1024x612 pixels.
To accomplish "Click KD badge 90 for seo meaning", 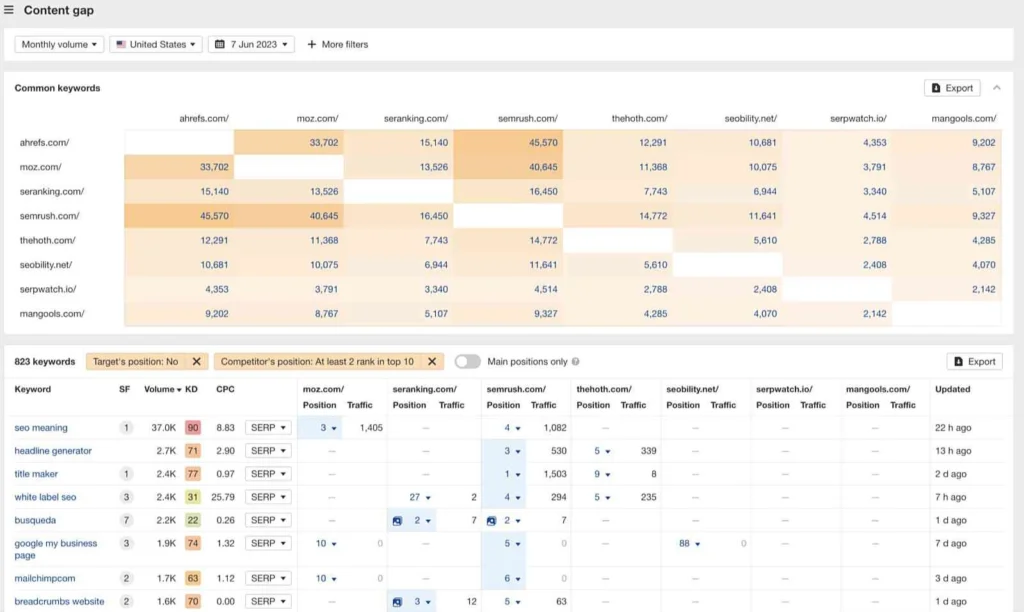I will tap(193, 428).
